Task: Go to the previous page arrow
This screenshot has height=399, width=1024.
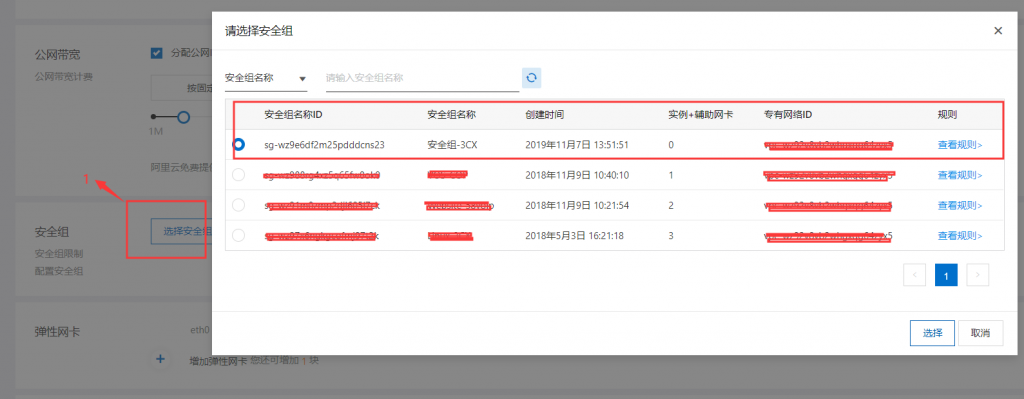Action: [x=914, y=275]
